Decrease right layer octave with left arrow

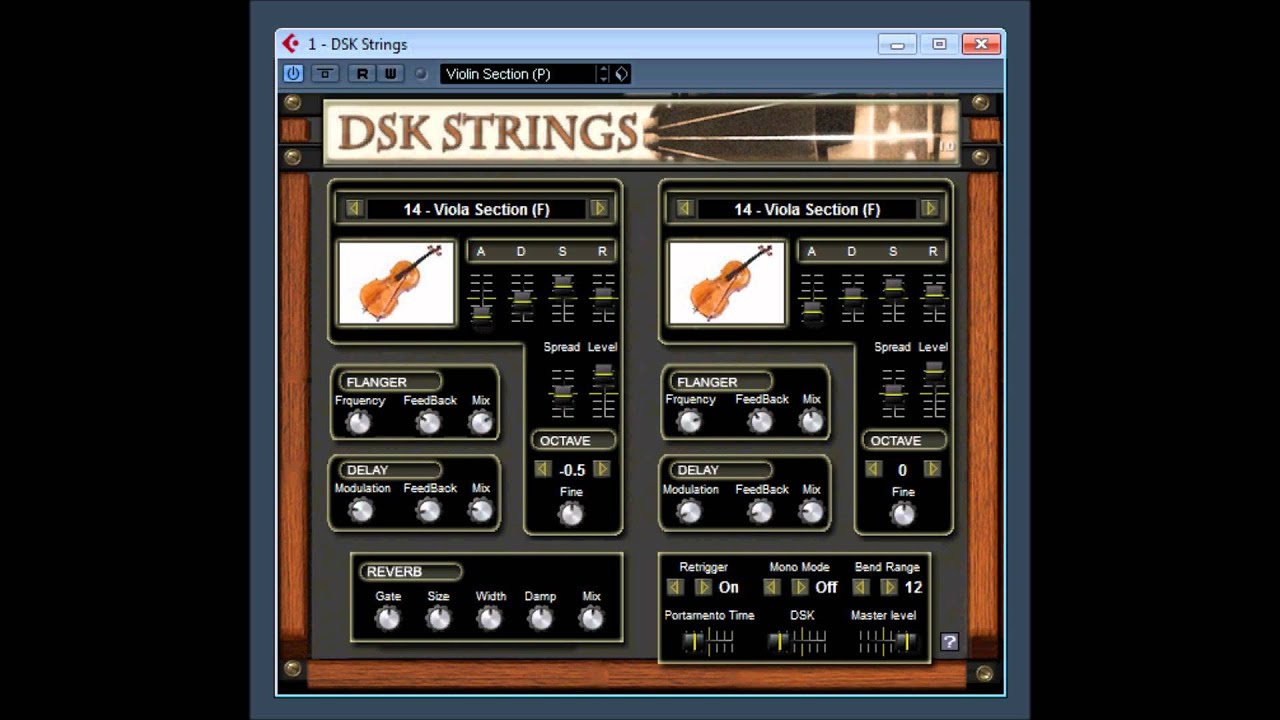pos(873,469)
